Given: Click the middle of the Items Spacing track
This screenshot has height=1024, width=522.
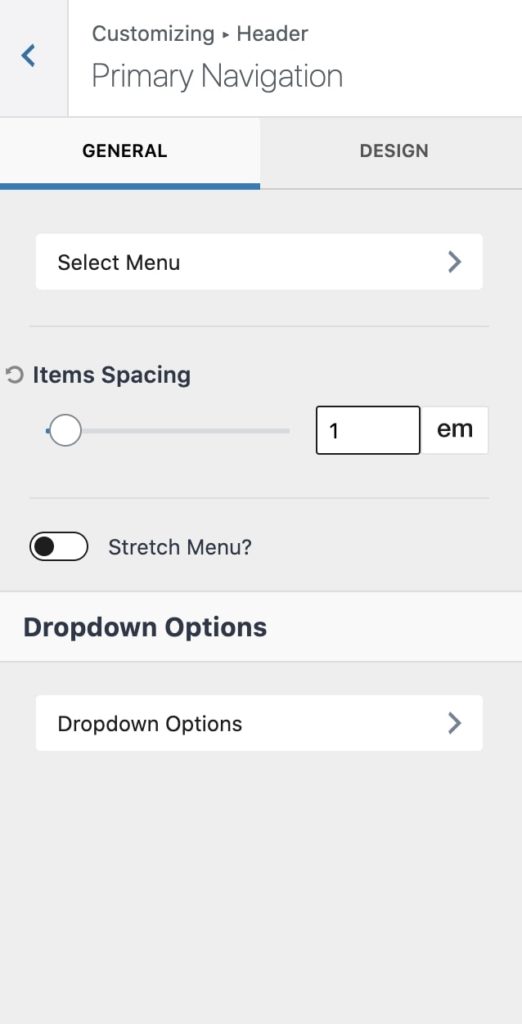Looking at the screenshot, I should click(168, 430).
